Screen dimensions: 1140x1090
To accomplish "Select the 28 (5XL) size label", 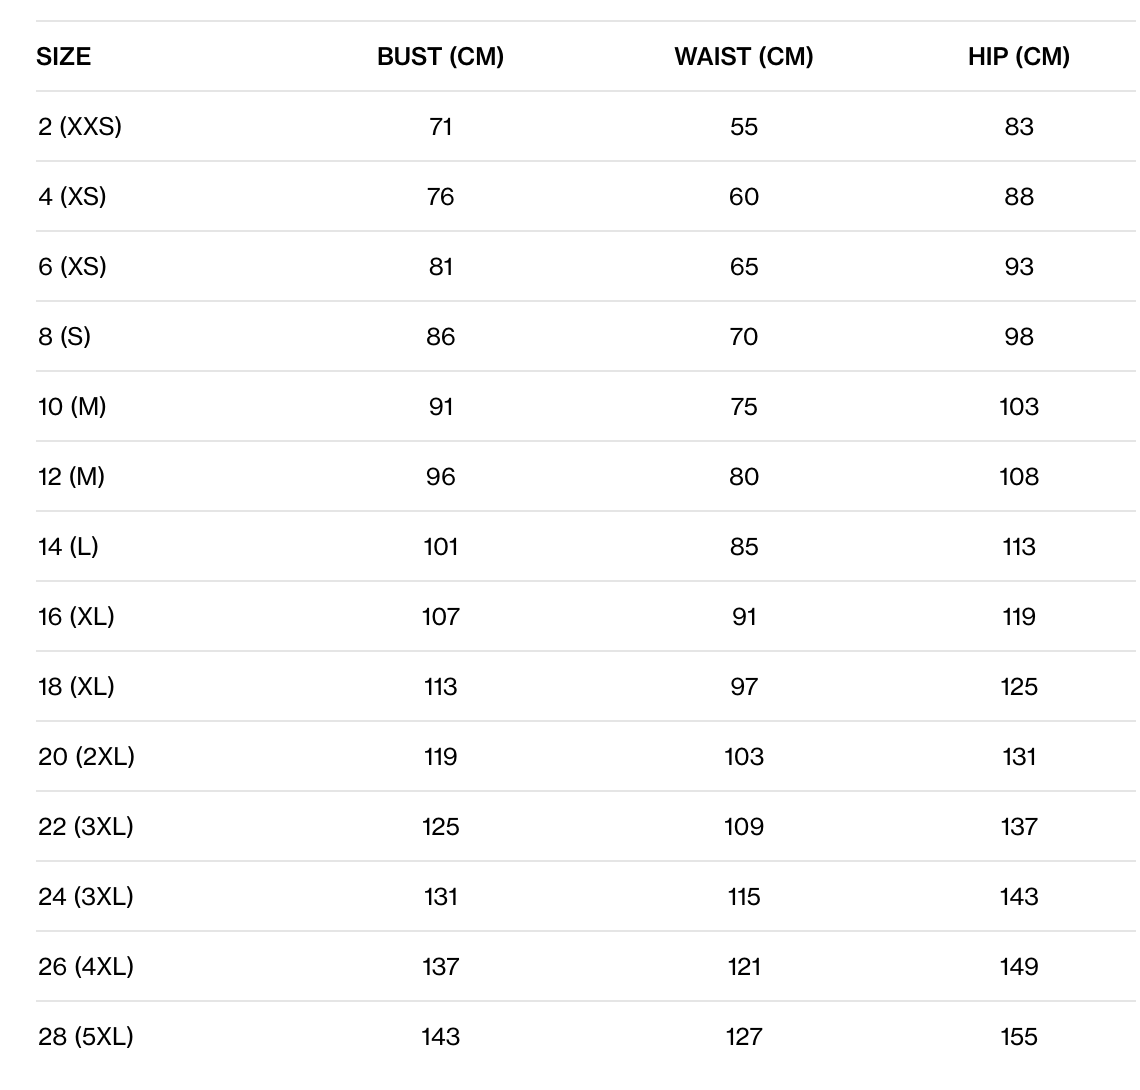I will pos(86,1037).
